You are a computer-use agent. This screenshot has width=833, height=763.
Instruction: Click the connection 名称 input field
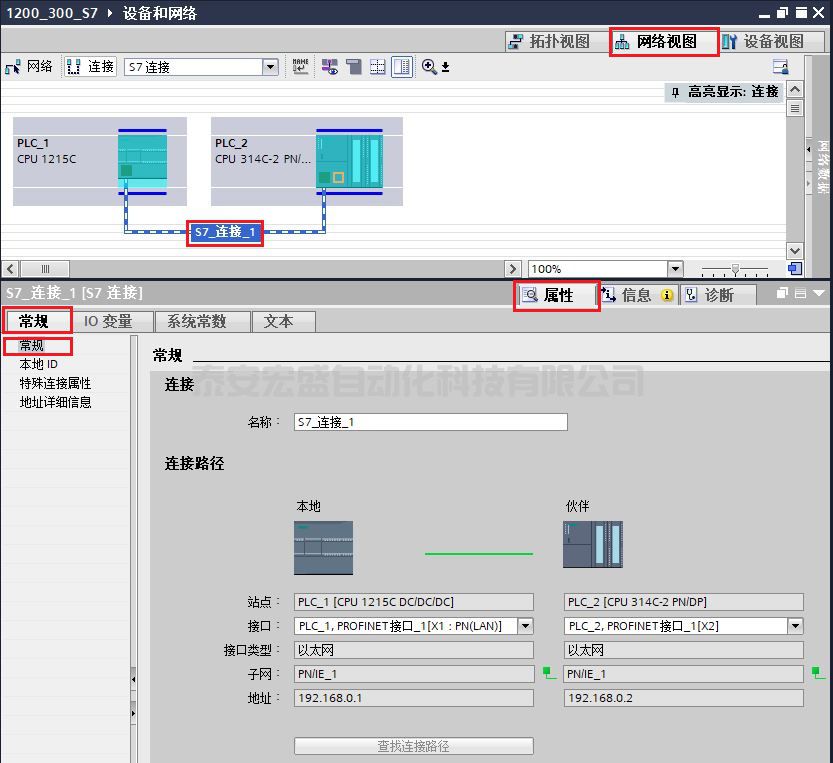coord(430,422)
